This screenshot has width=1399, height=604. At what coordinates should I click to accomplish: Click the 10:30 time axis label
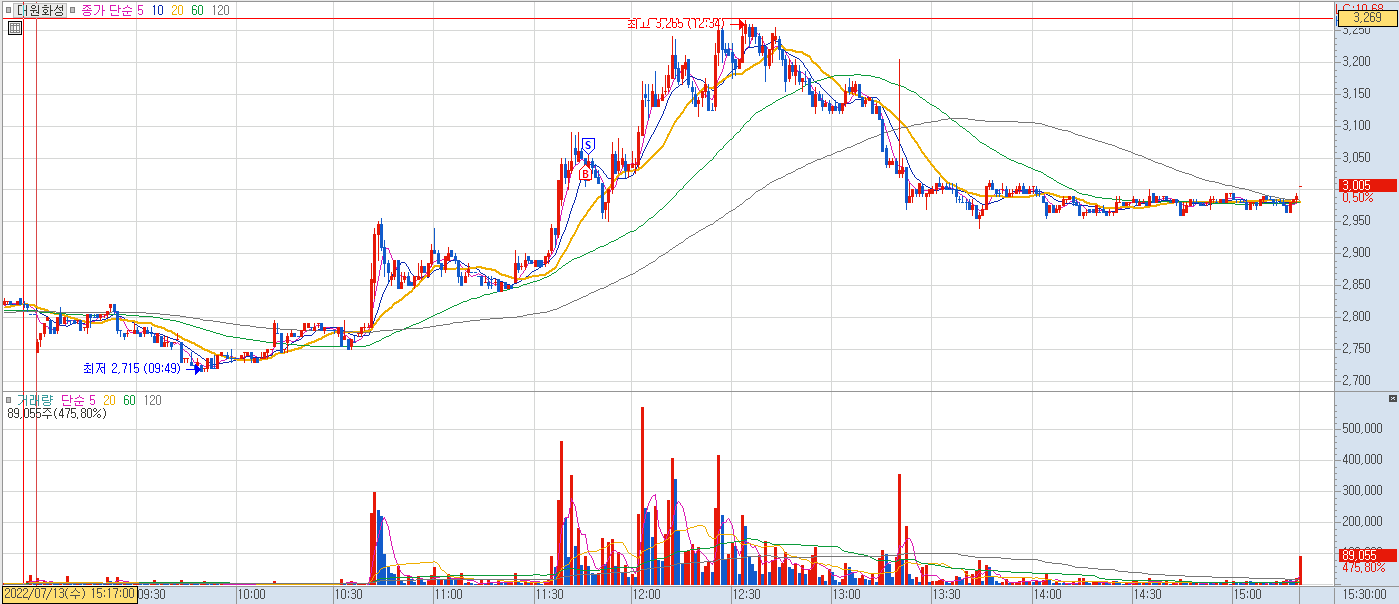click(x=348, y=594)
